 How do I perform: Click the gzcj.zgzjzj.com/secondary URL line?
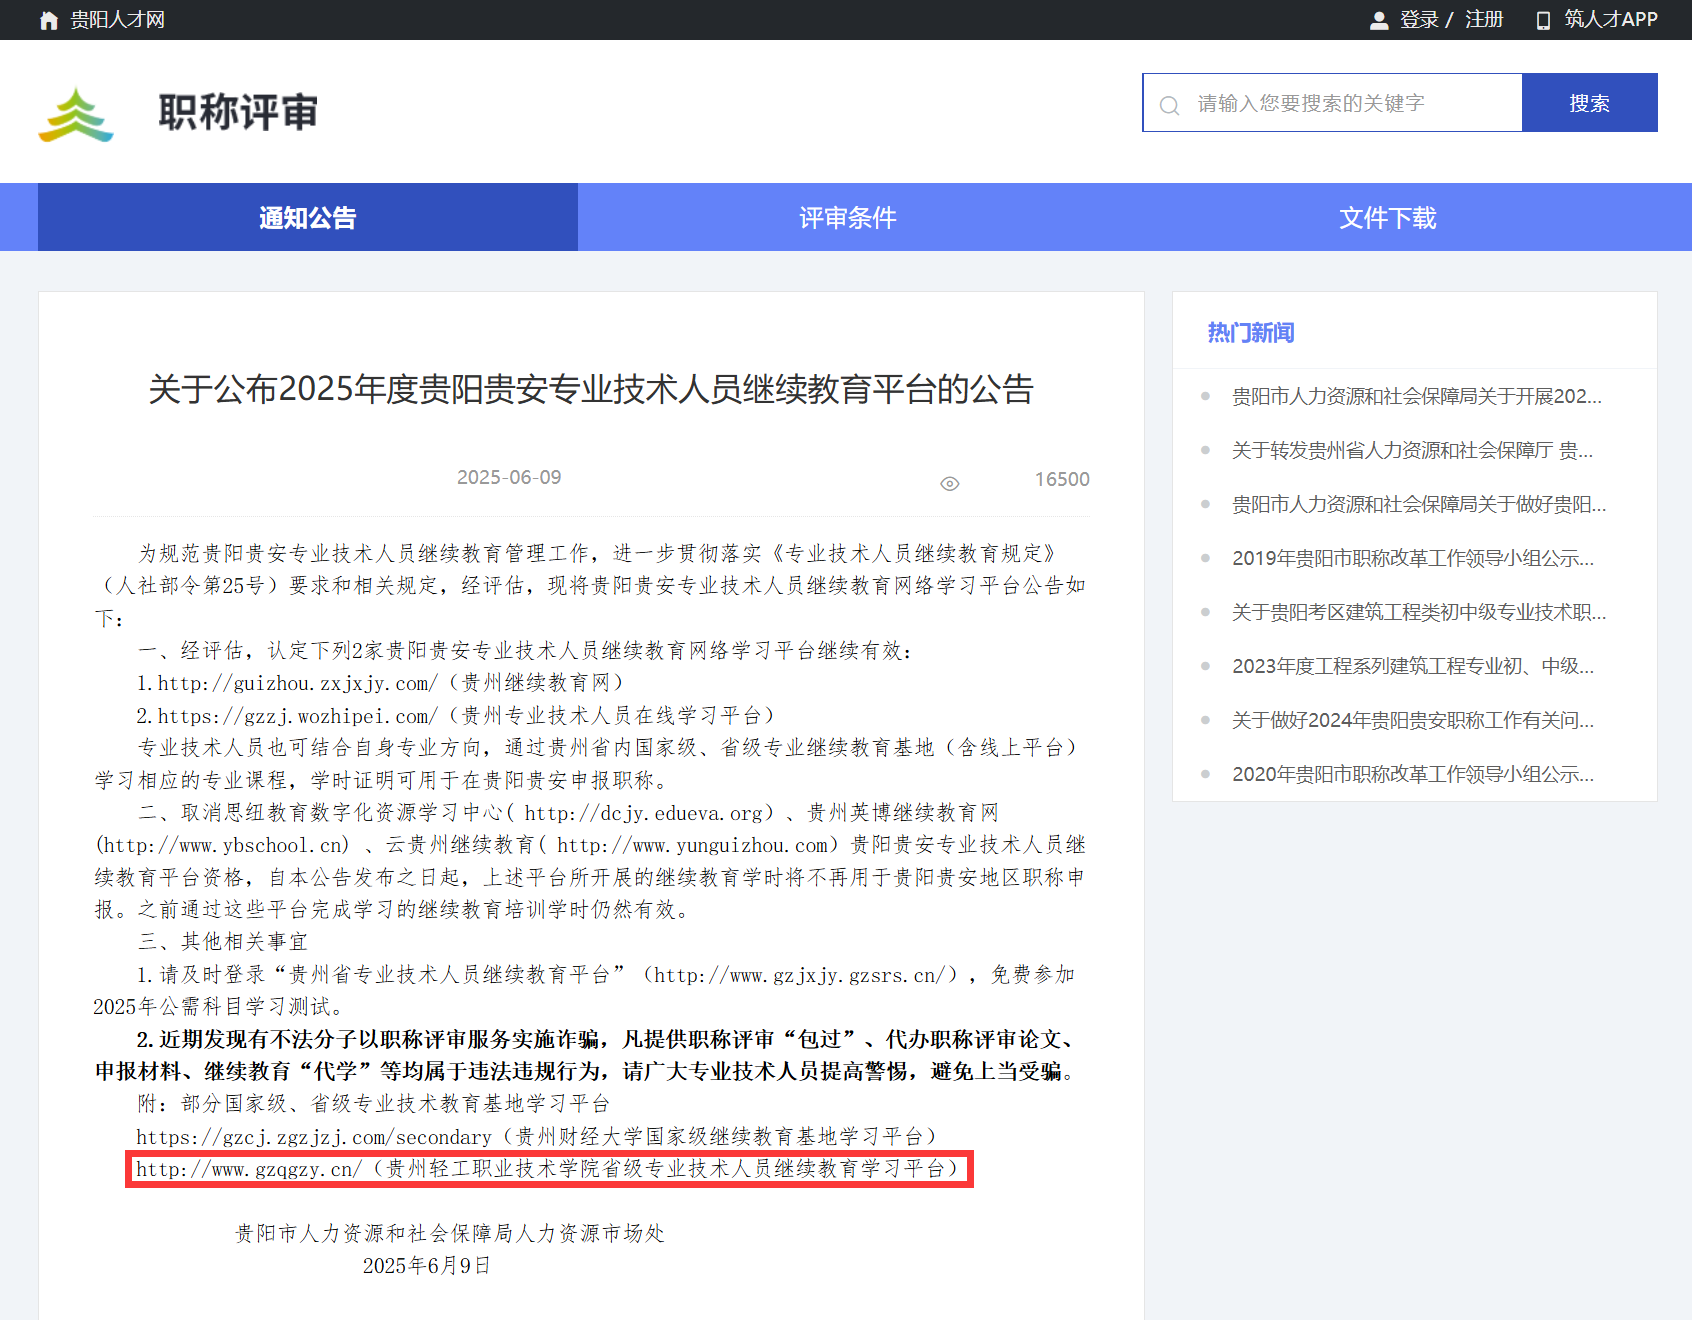(x=537, y=1137)
